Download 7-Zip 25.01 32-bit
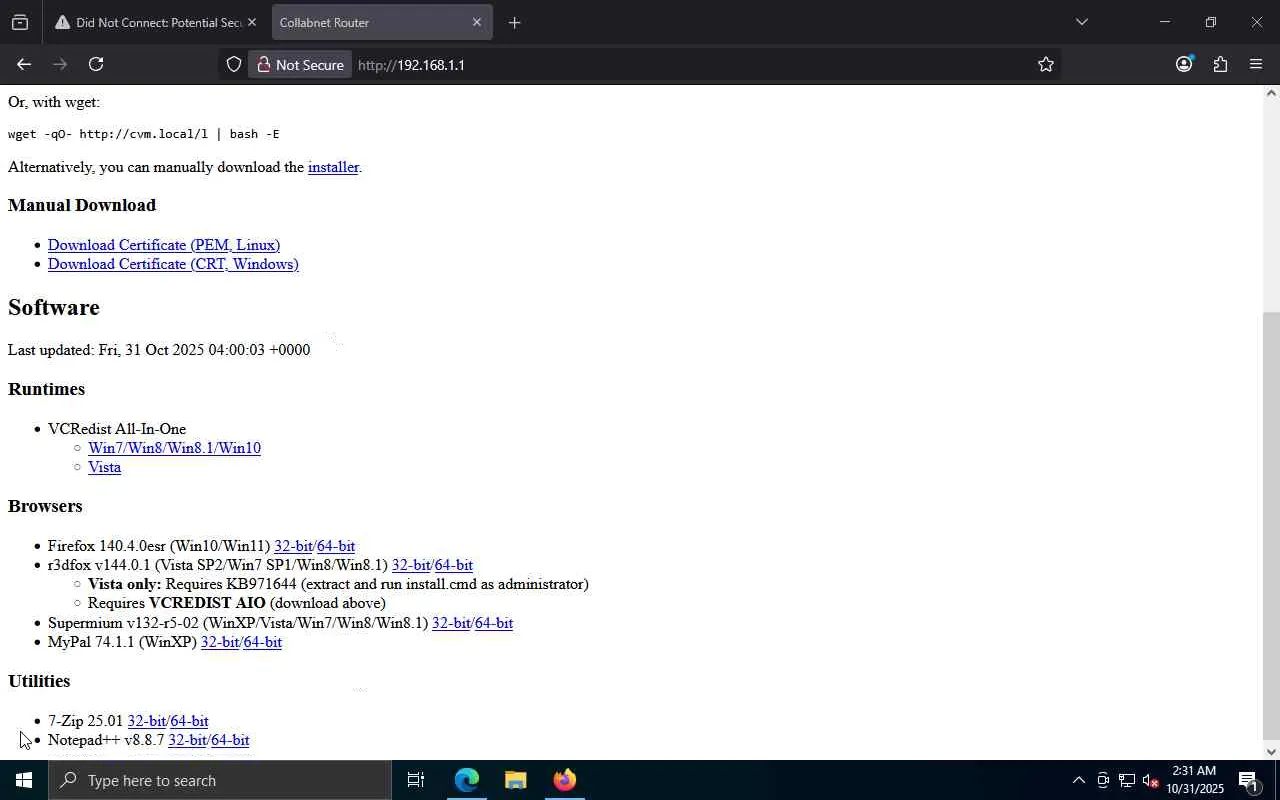 (146, 721)
